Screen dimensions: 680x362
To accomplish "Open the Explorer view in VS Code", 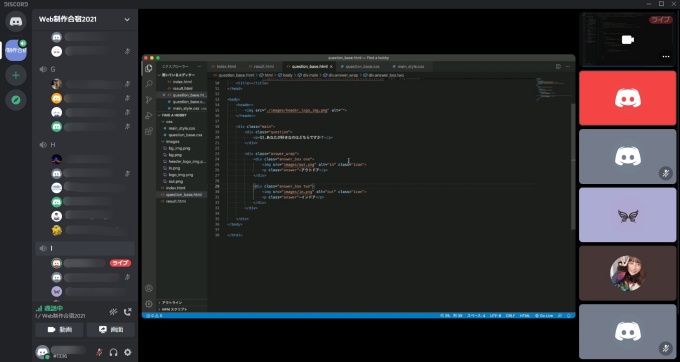I will tap(149, 68).
